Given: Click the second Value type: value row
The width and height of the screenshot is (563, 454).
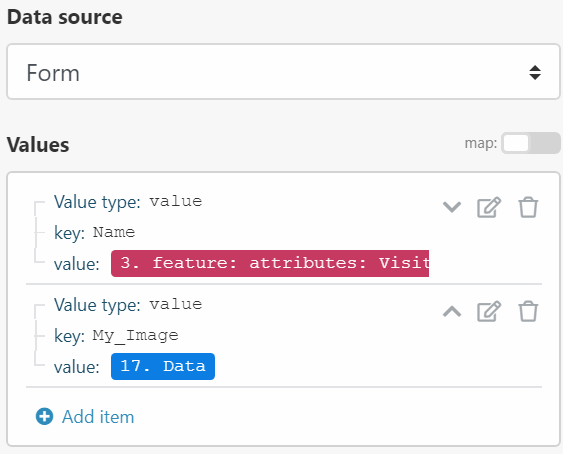Looking at the screenshot, I should coord(128,305).
